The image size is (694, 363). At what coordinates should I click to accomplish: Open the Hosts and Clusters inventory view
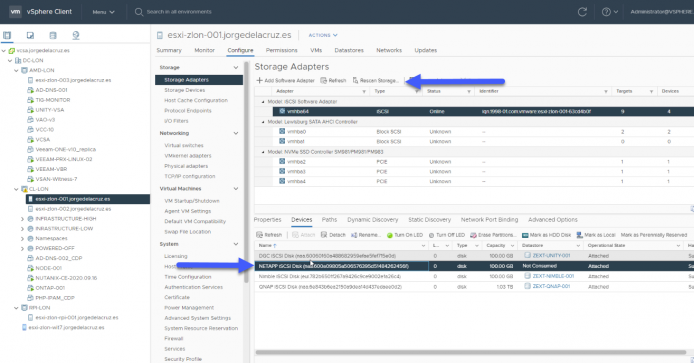pyautogui.click(x=7, y=35)
